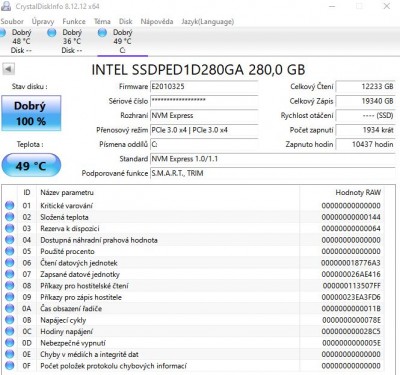Click the Dobrý 100 % health status button
This screenshot has height=375, width=400.
click(31, 113)
